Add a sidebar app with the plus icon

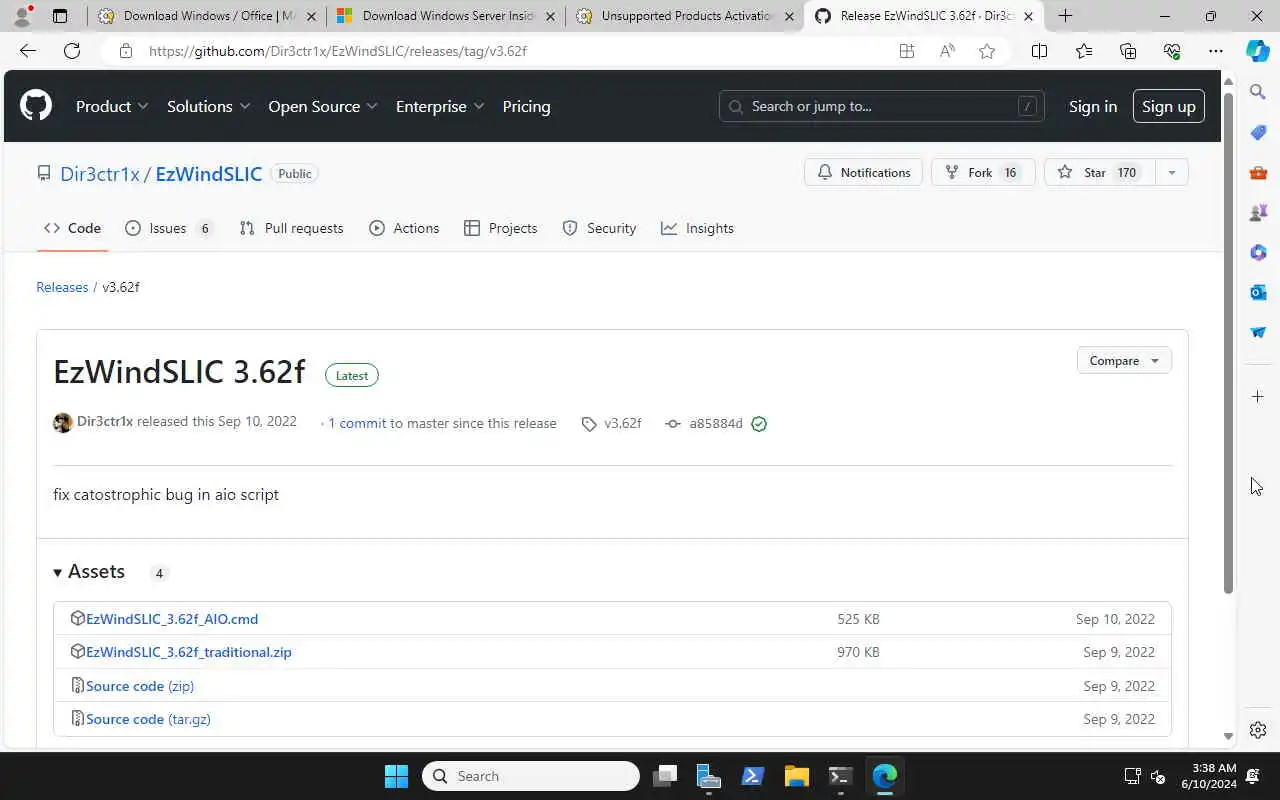[1258, 396]
